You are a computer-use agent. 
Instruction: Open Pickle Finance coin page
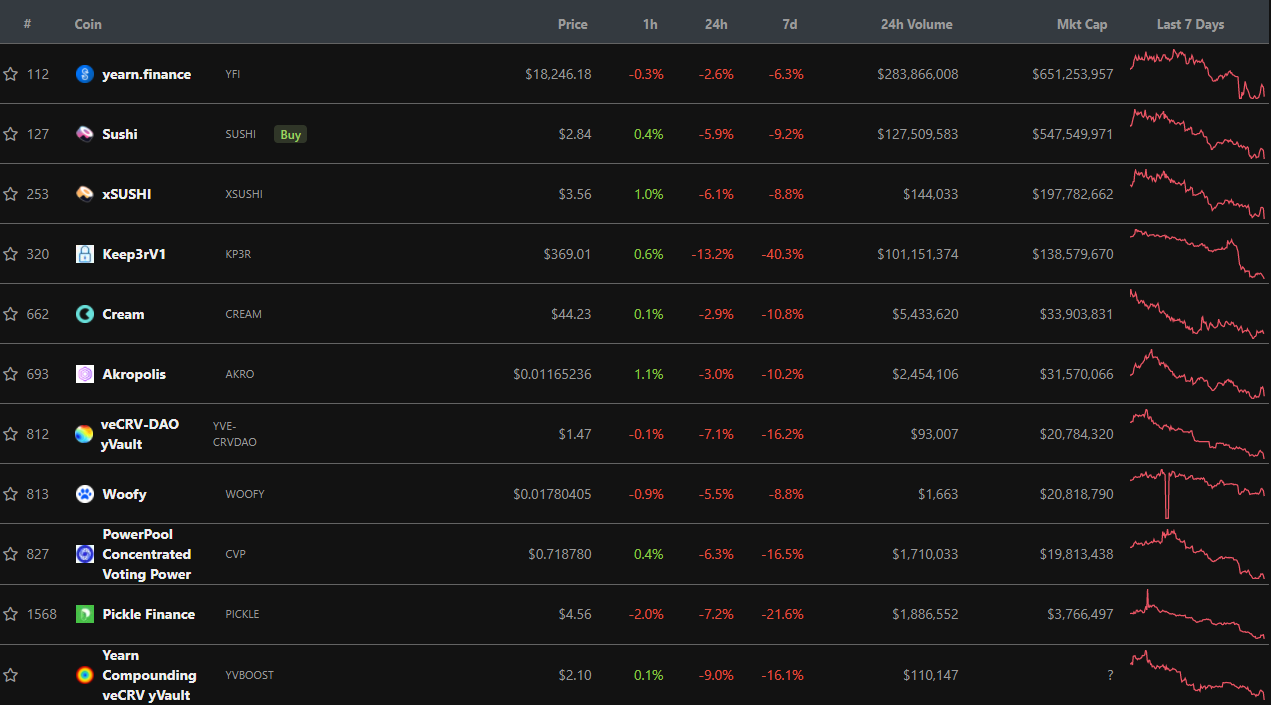pos(148,614)
